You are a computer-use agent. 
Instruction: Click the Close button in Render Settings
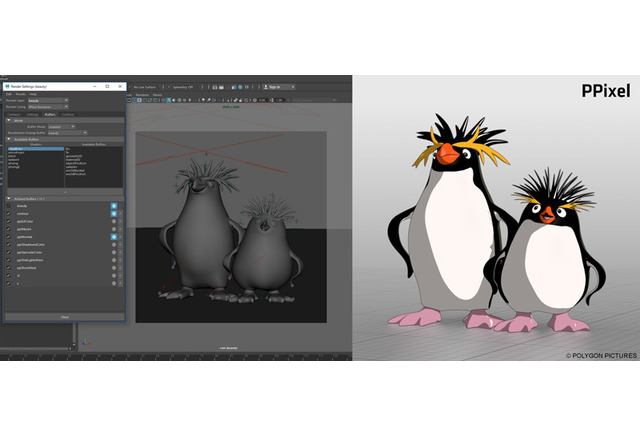tap(63, 316)
